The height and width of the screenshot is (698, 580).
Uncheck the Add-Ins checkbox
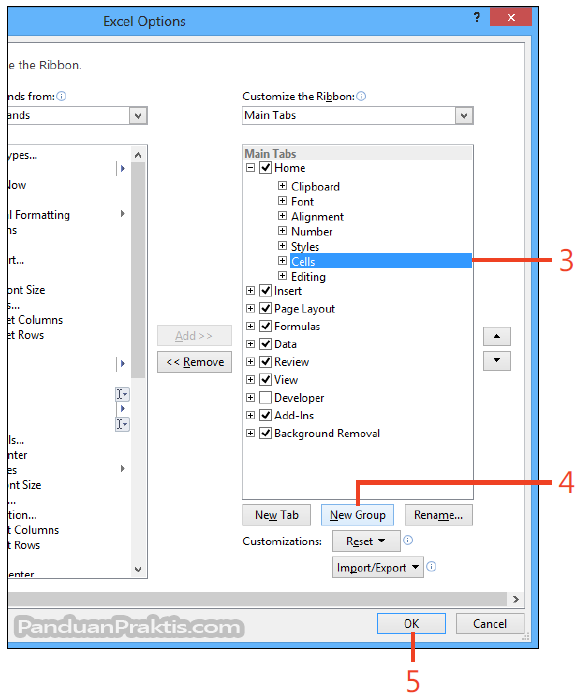click(x=266, y=415)
